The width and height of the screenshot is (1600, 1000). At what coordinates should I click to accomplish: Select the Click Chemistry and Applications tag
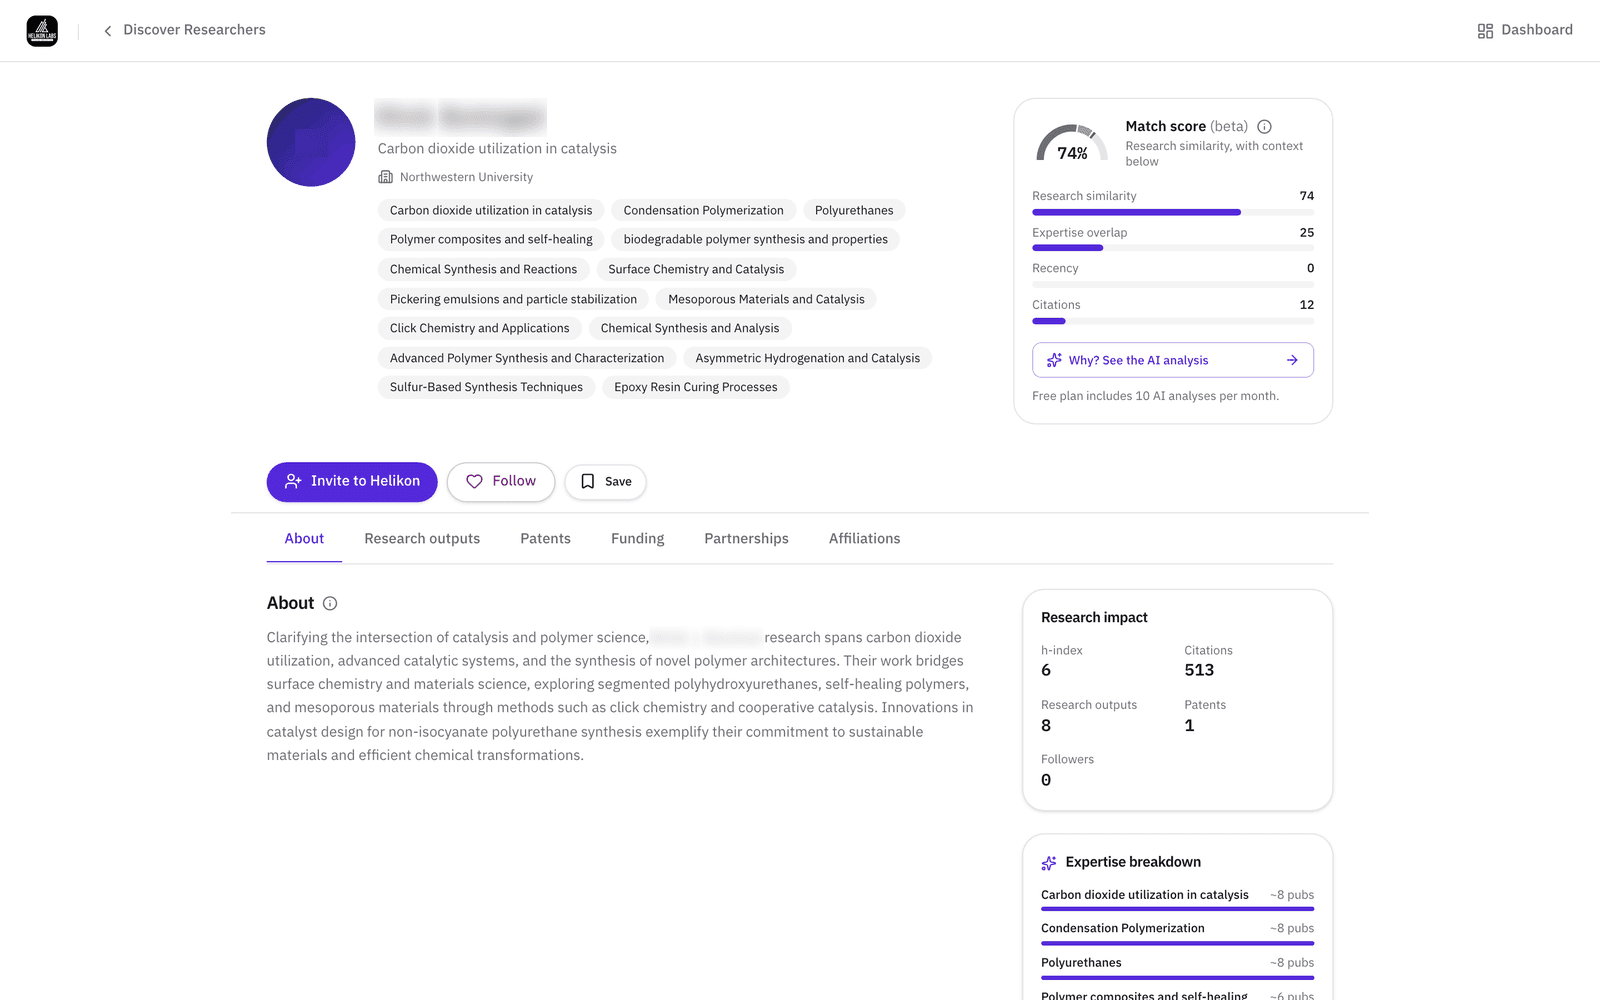point(480,328)
